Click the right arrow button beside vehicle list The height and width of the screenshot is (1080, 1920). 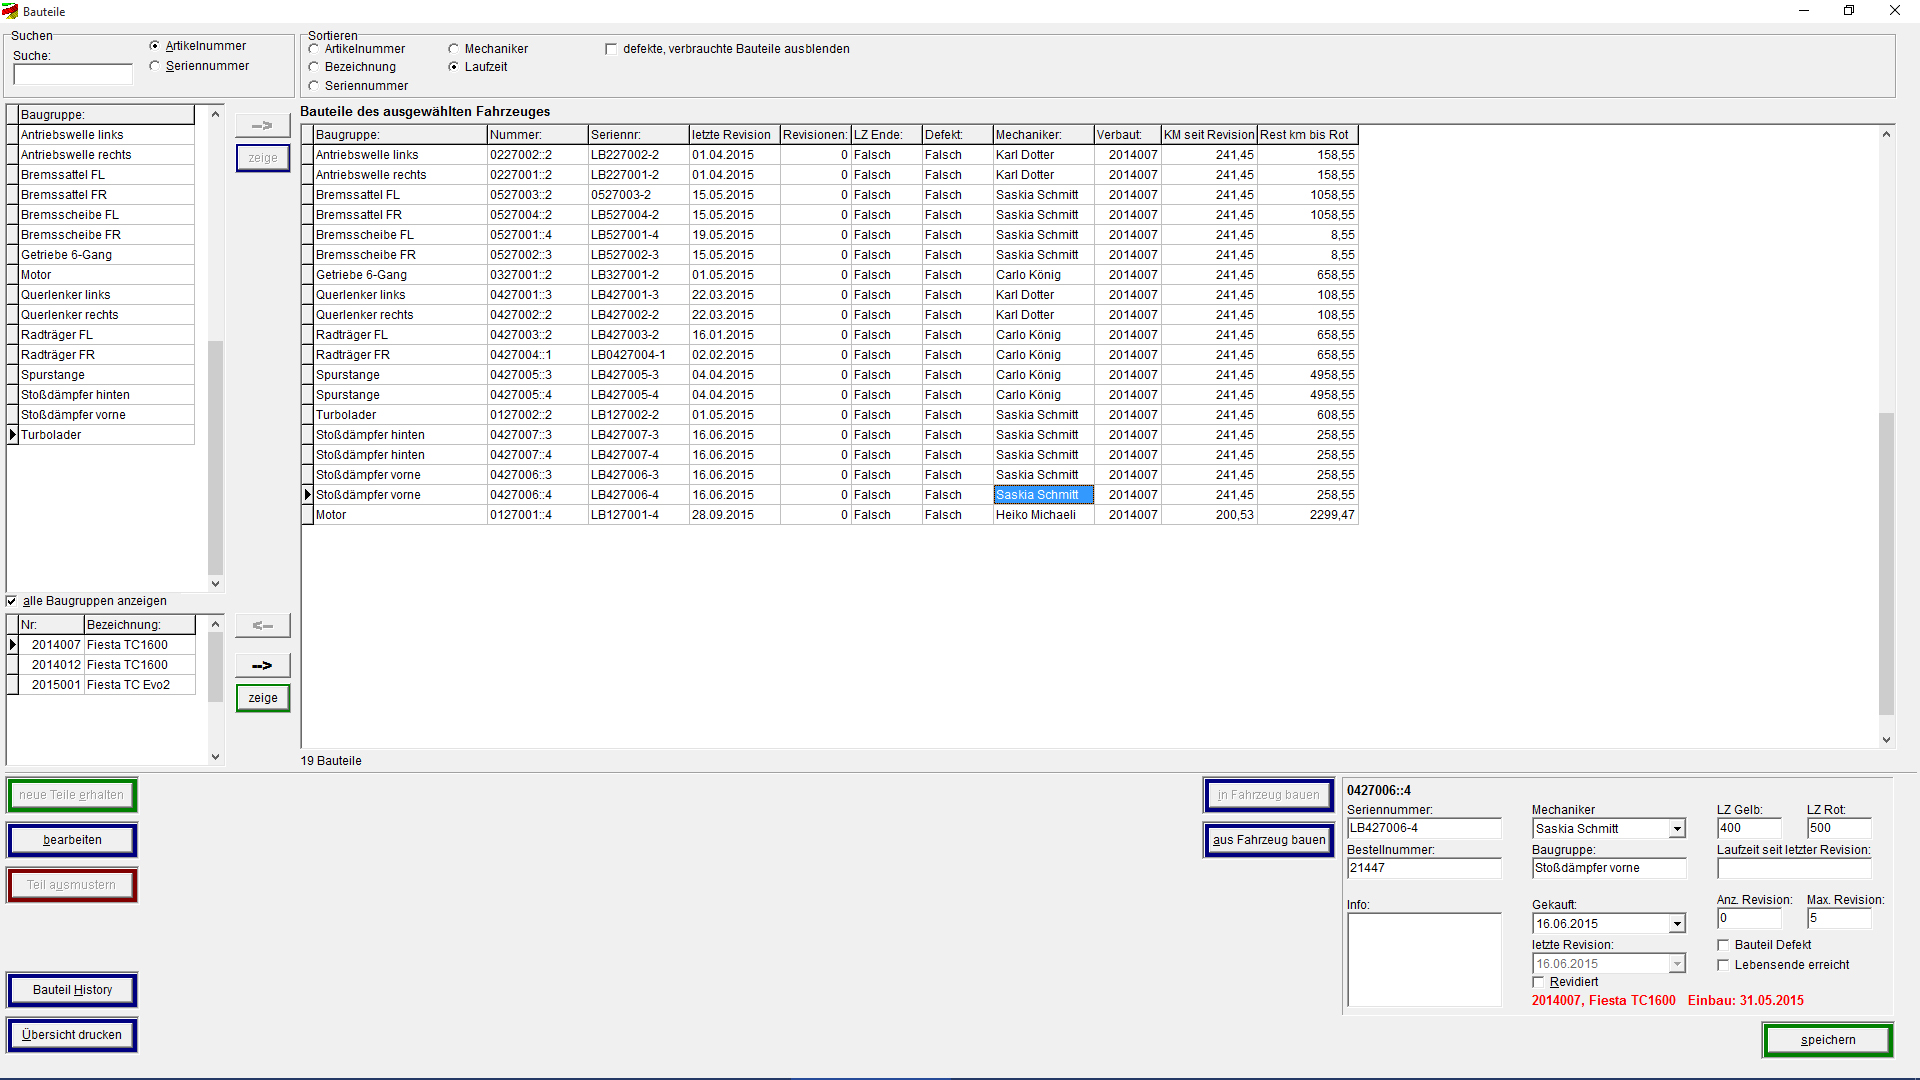pos(262,665)
